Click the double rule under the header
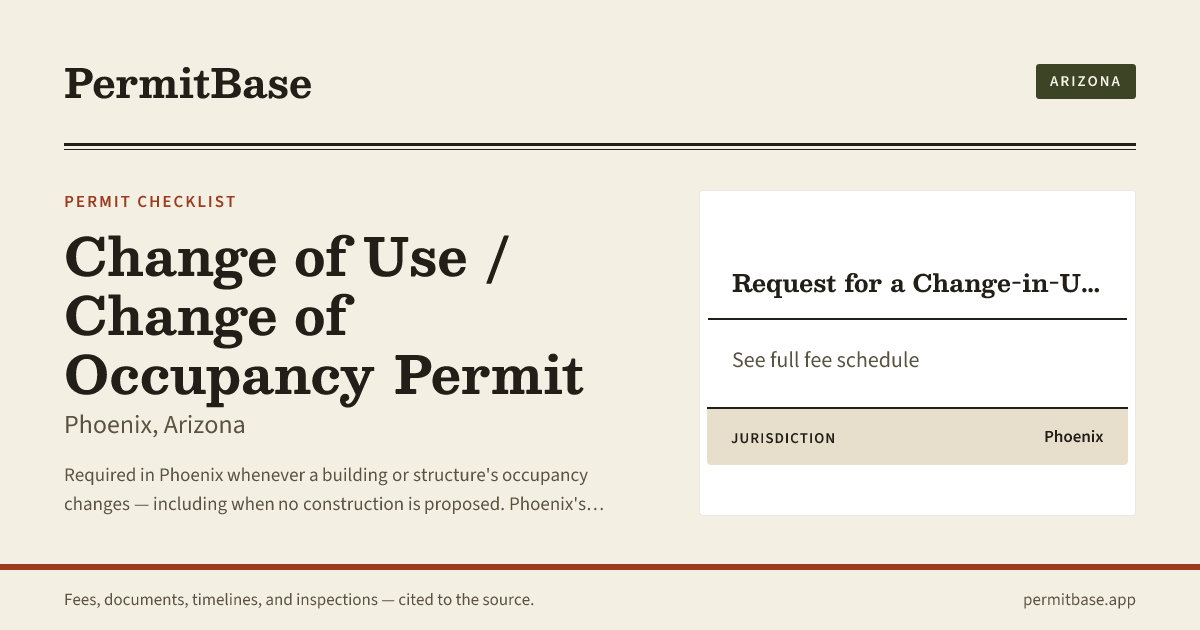This screenshot has height=630, width=1200. [x=600, y=147]
